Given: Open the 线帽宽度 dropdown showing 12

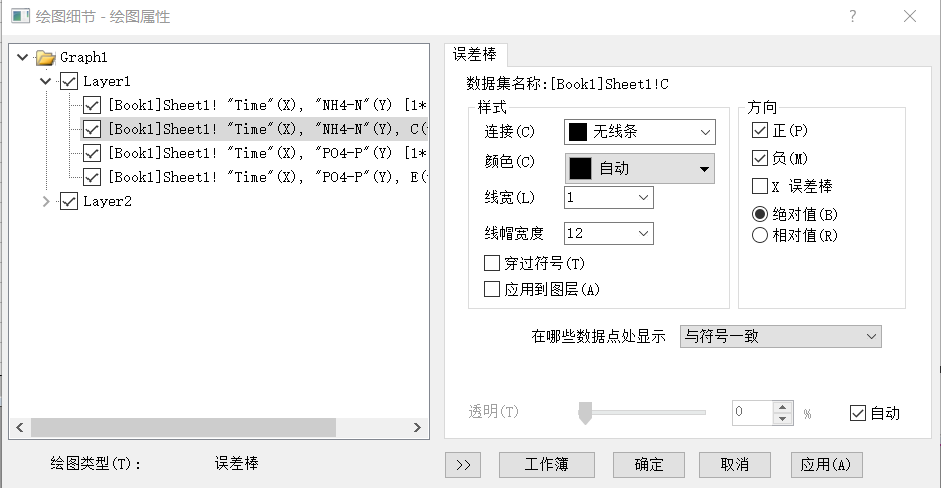Looking at the screenshot, I should (x=609, y=233).
